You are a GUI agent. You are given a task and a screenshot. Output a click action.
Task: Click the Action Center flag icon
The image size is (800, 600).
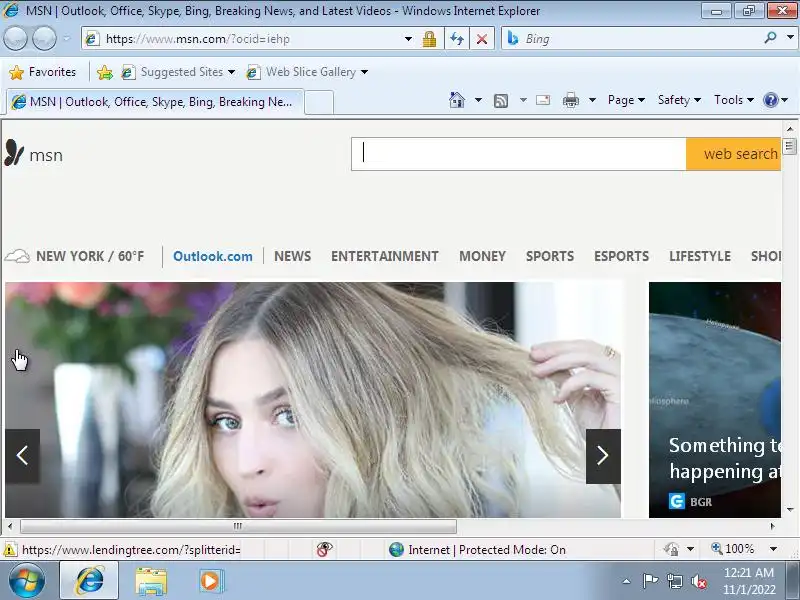650,581
